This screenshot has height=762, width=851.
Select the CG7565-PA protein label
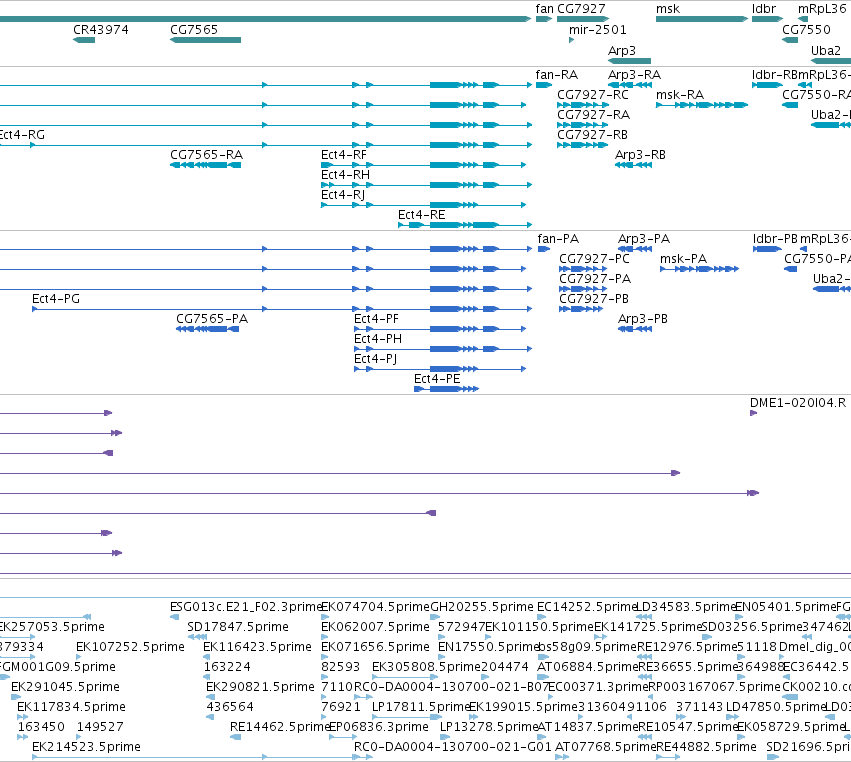coord(212,319)
